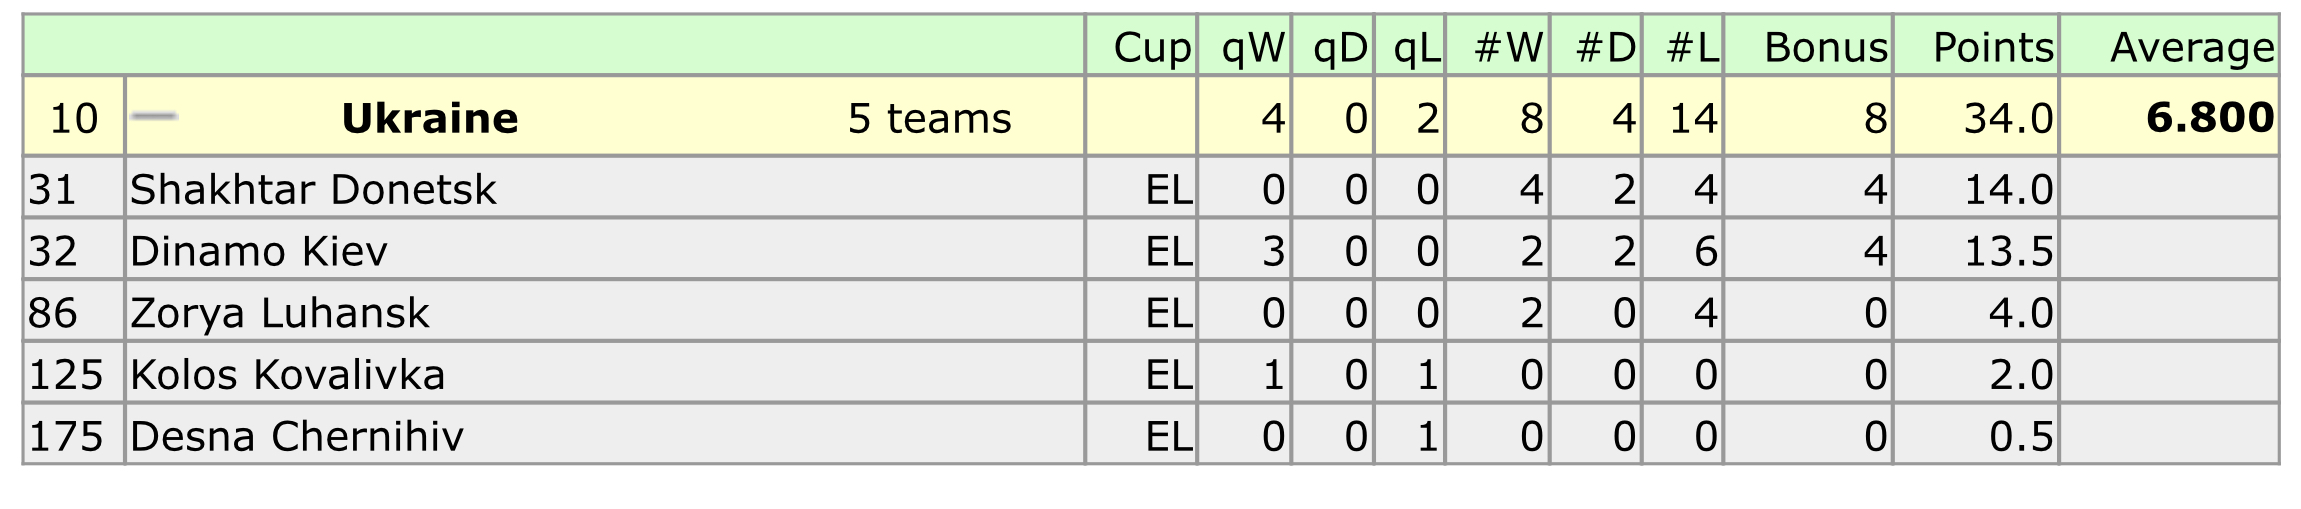Click the Cup column header
This screenshot has height=509, width=2301.
click(x=1152, y=47)
